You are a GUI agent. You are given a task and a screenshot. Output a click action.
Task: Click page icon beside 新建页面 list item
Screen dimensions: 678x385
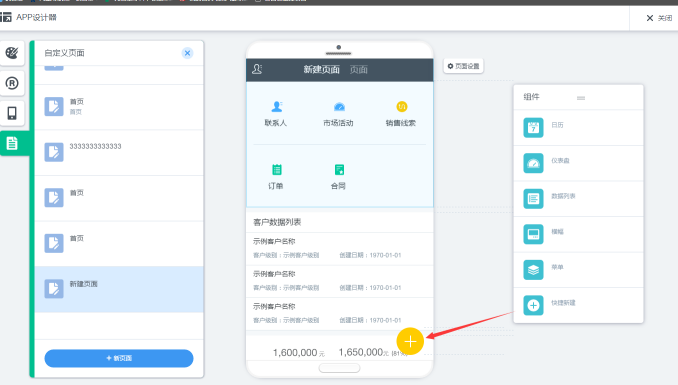coord(54,289)
